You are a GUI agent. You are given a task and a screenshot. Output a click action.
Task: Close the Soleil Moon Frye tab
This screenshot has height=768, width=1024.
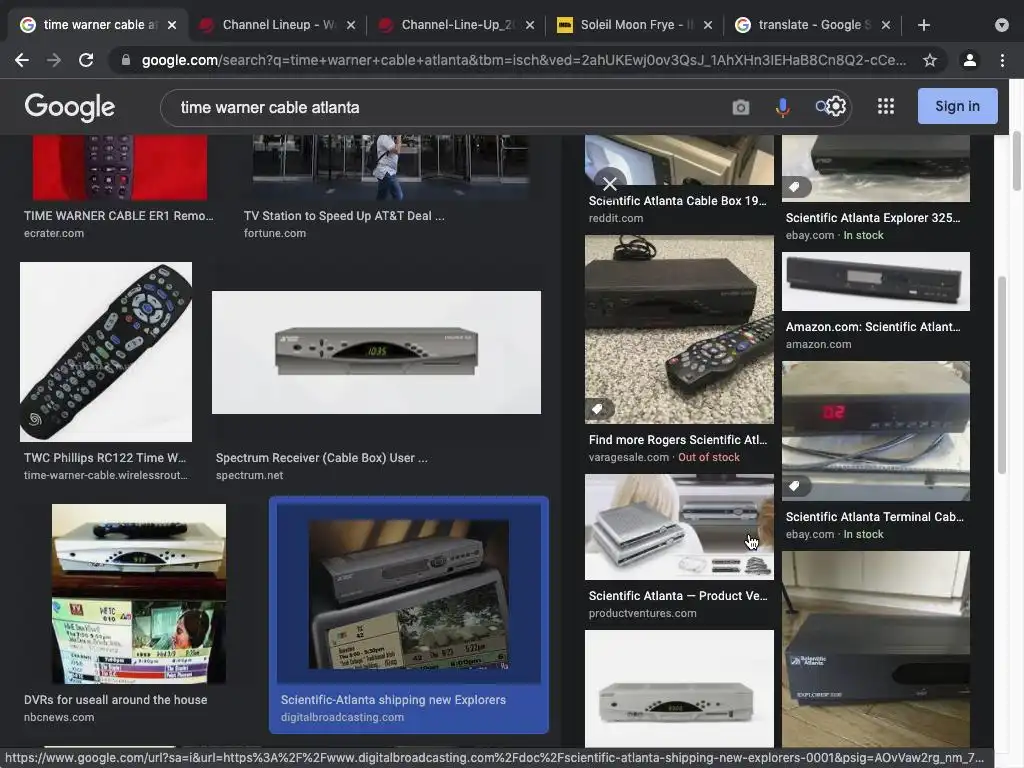tap(707, 25)
